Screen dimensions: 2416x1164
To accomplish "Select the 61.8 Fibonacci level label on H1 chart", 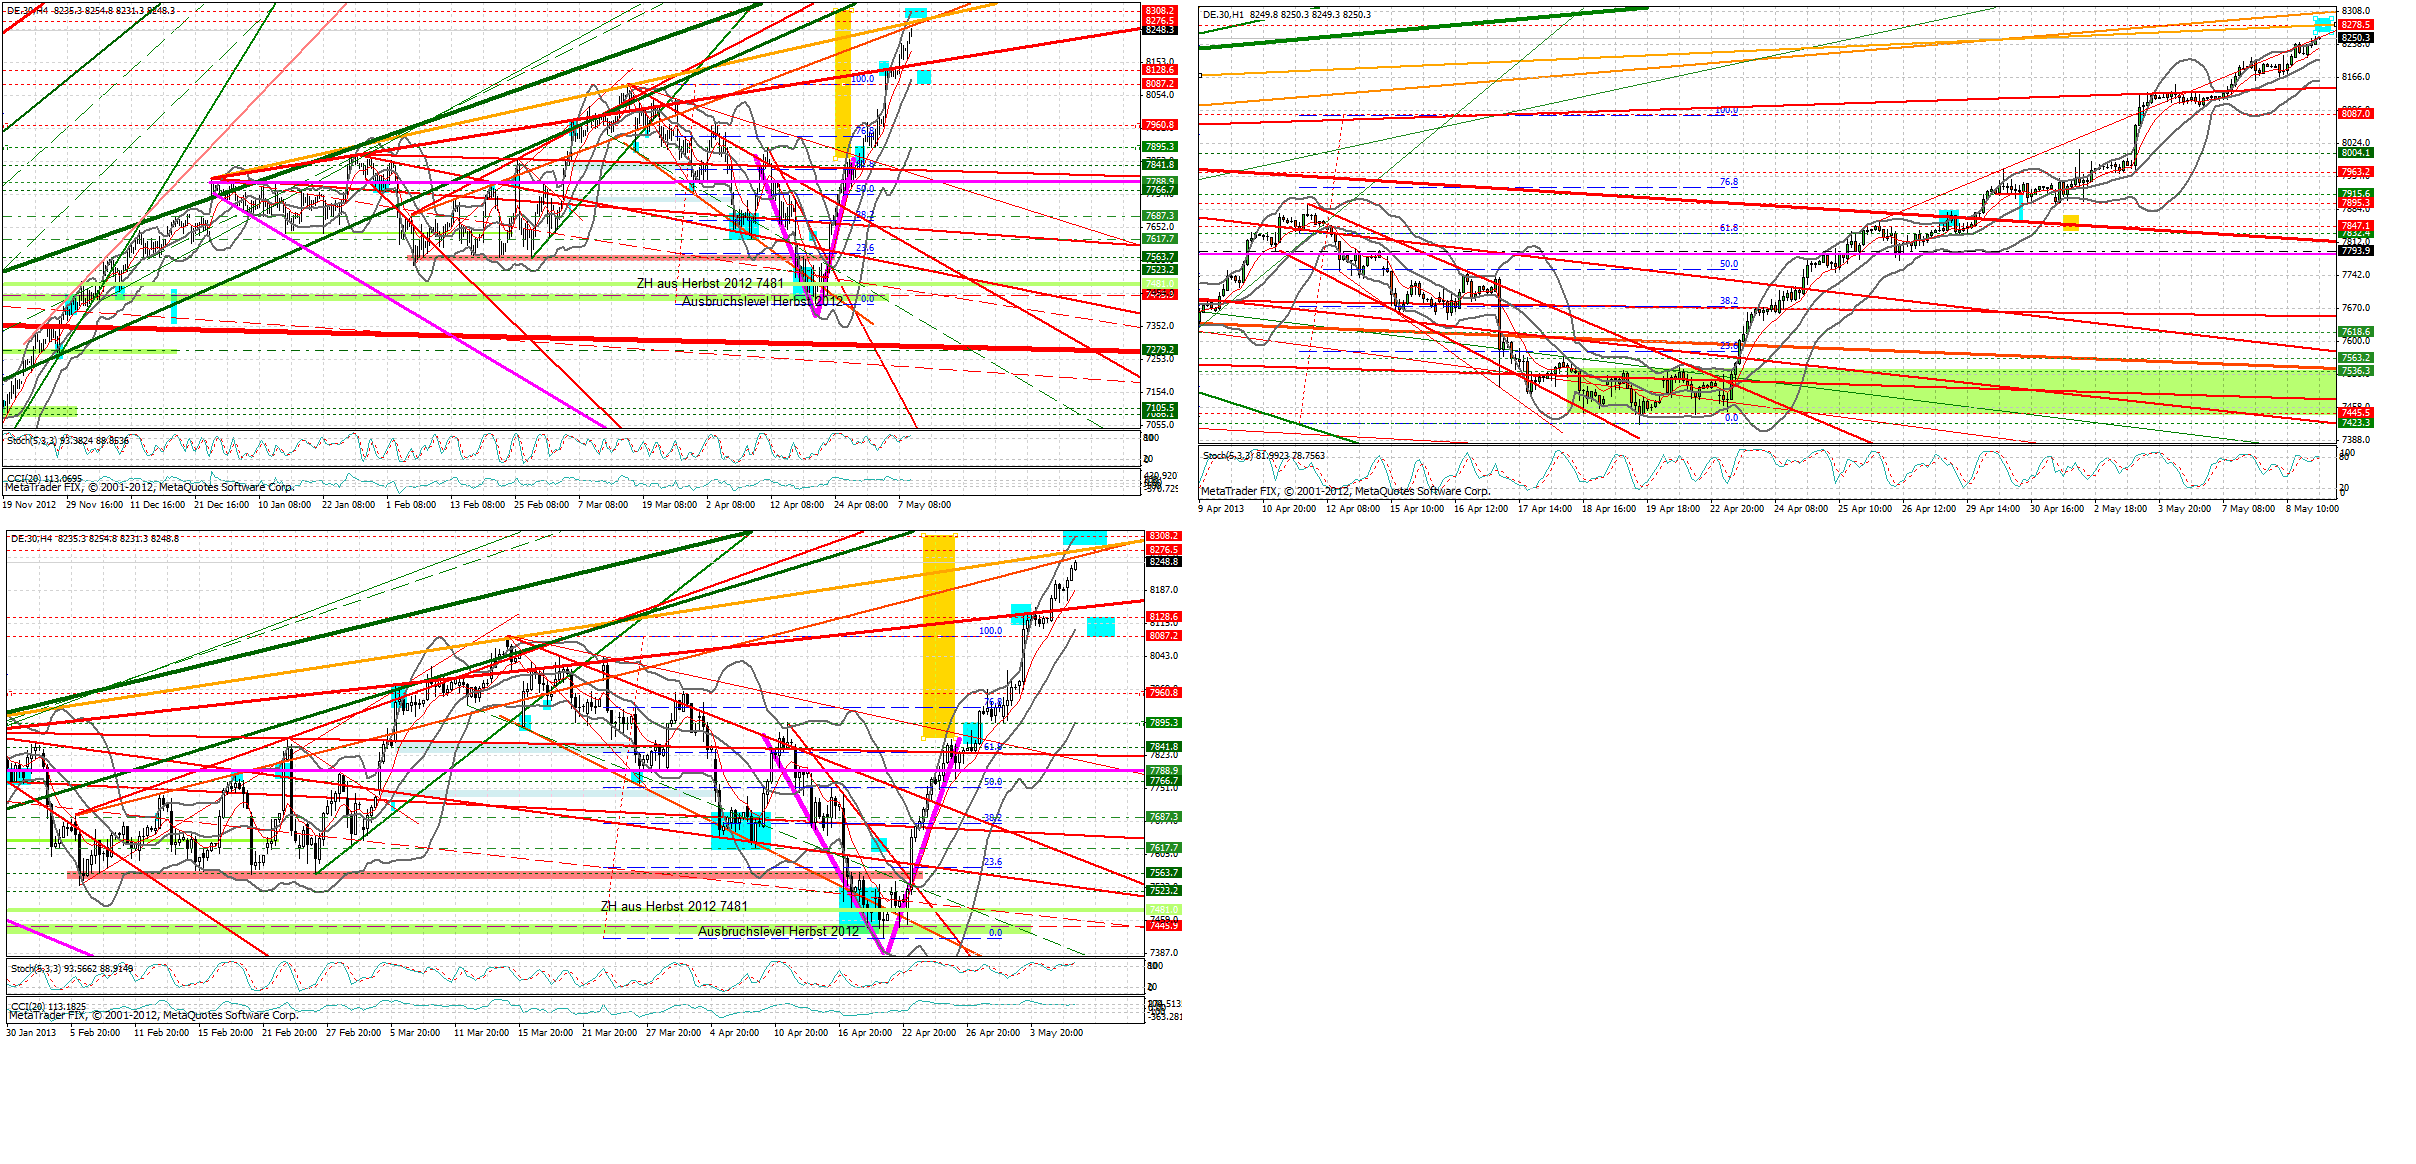I will coord(1728,228).
